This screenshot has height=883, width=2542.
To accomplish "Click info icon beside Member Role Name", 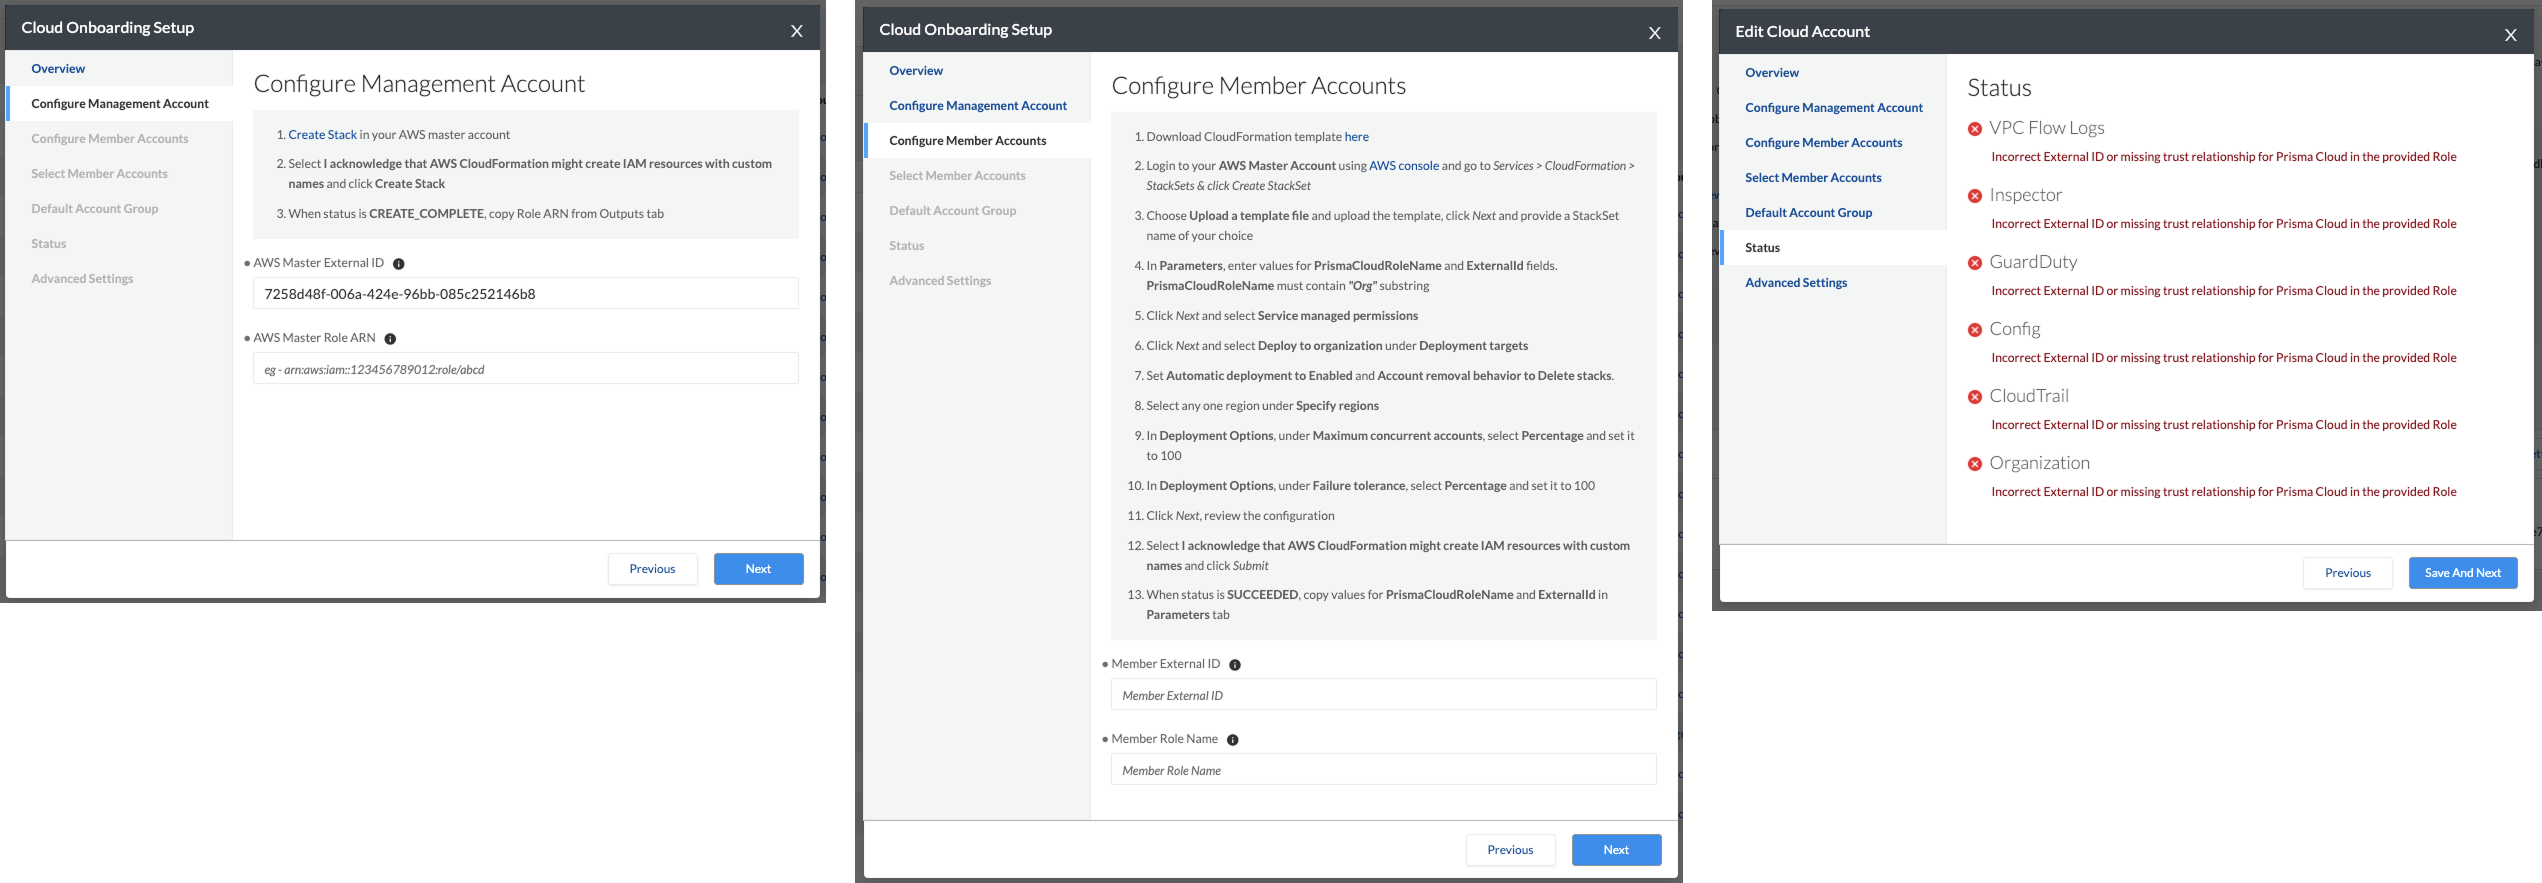I will (x=1233, y=740).
